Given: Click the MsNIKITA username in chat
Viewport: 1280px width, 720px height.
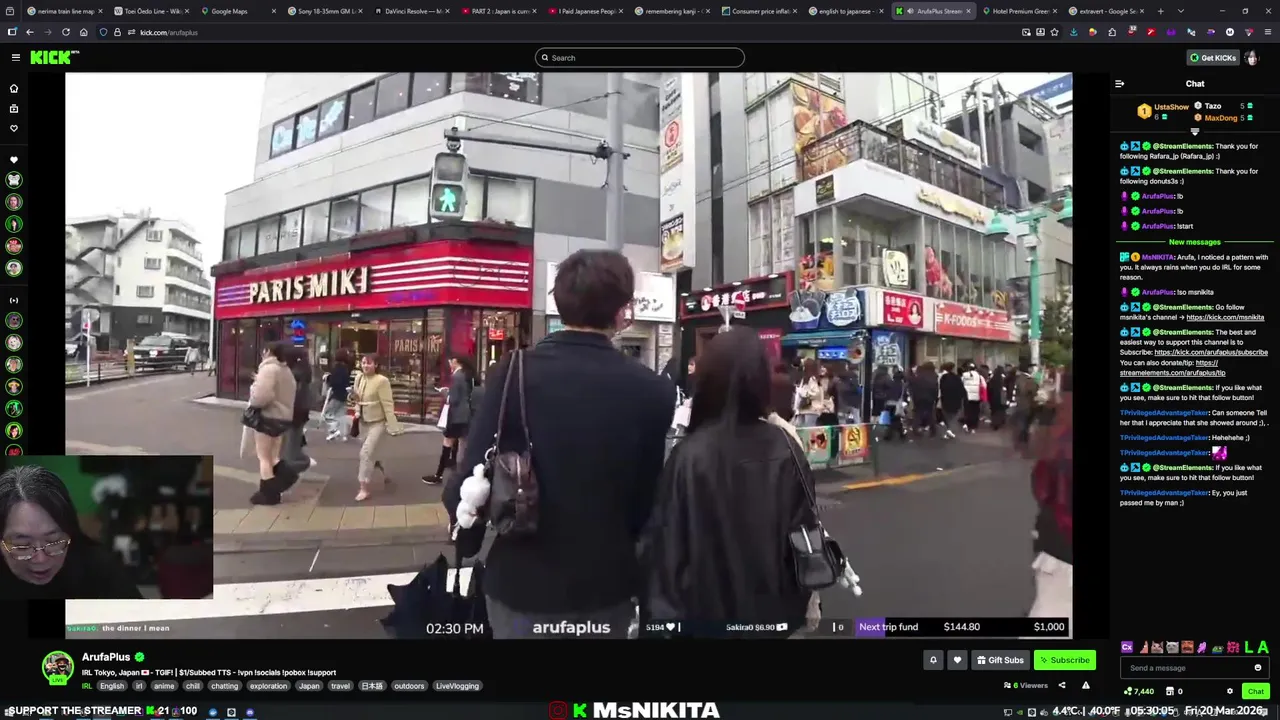Looking at the screenshot, I should 1157,257.
